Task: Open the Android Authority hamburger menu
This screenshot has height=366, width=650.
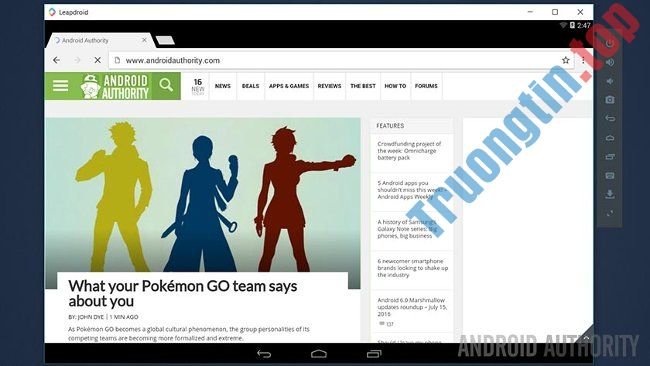Action: click(x=60, y=86)
